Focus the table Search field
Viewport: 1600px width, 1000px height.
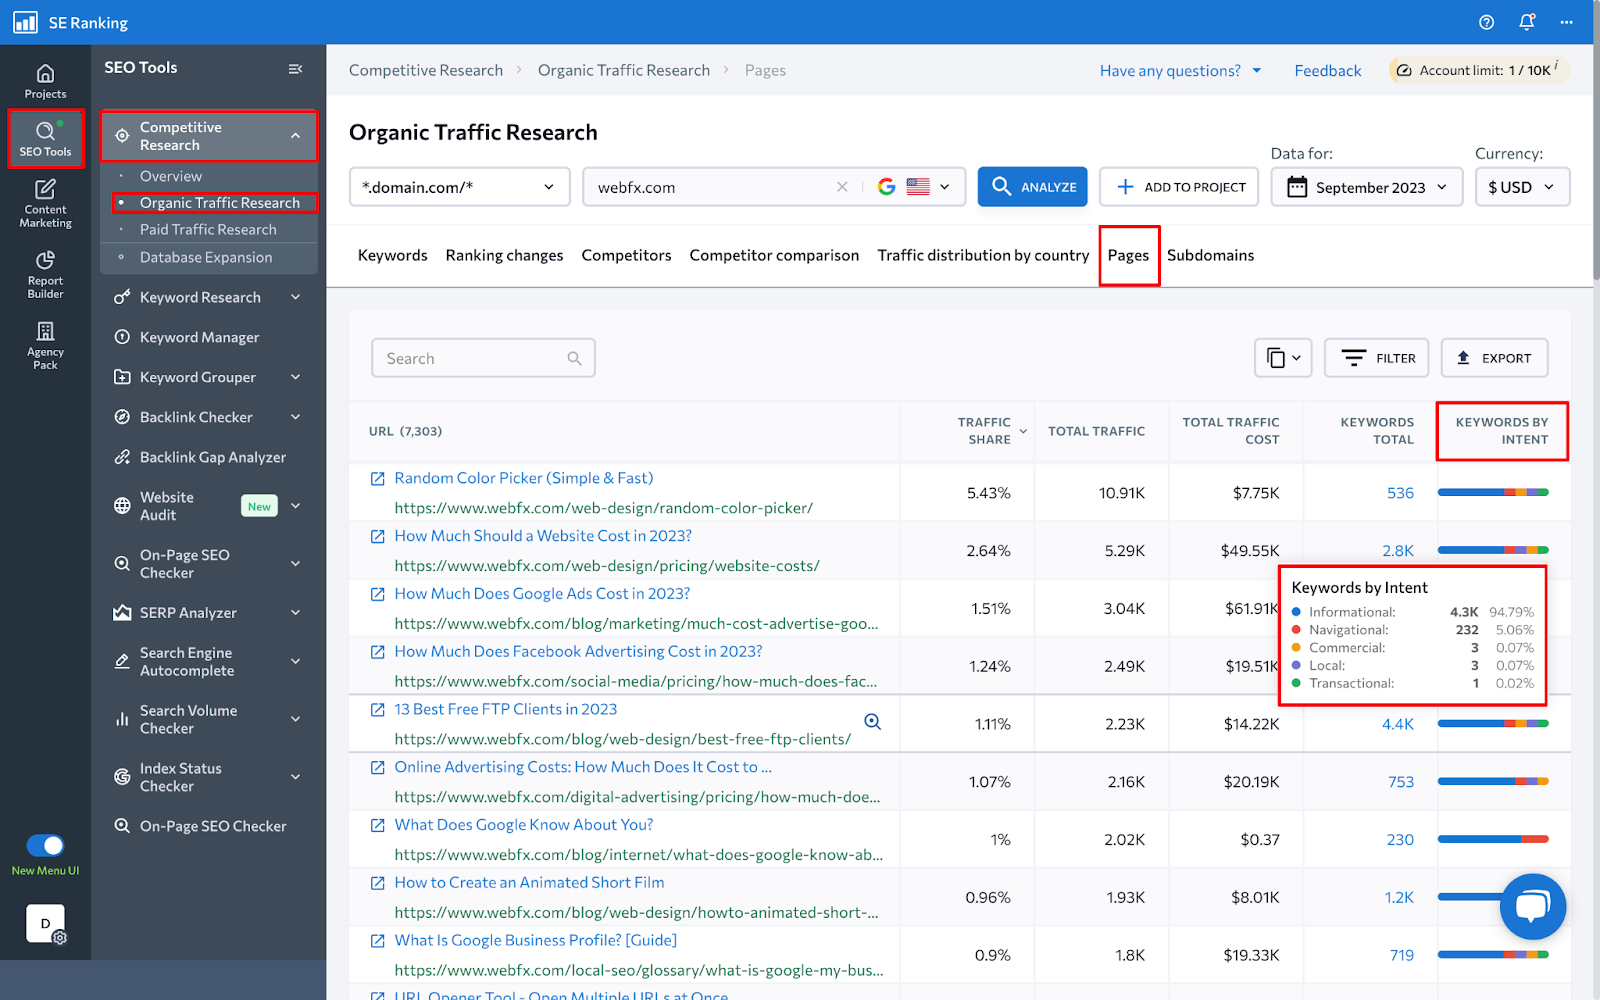483,358
